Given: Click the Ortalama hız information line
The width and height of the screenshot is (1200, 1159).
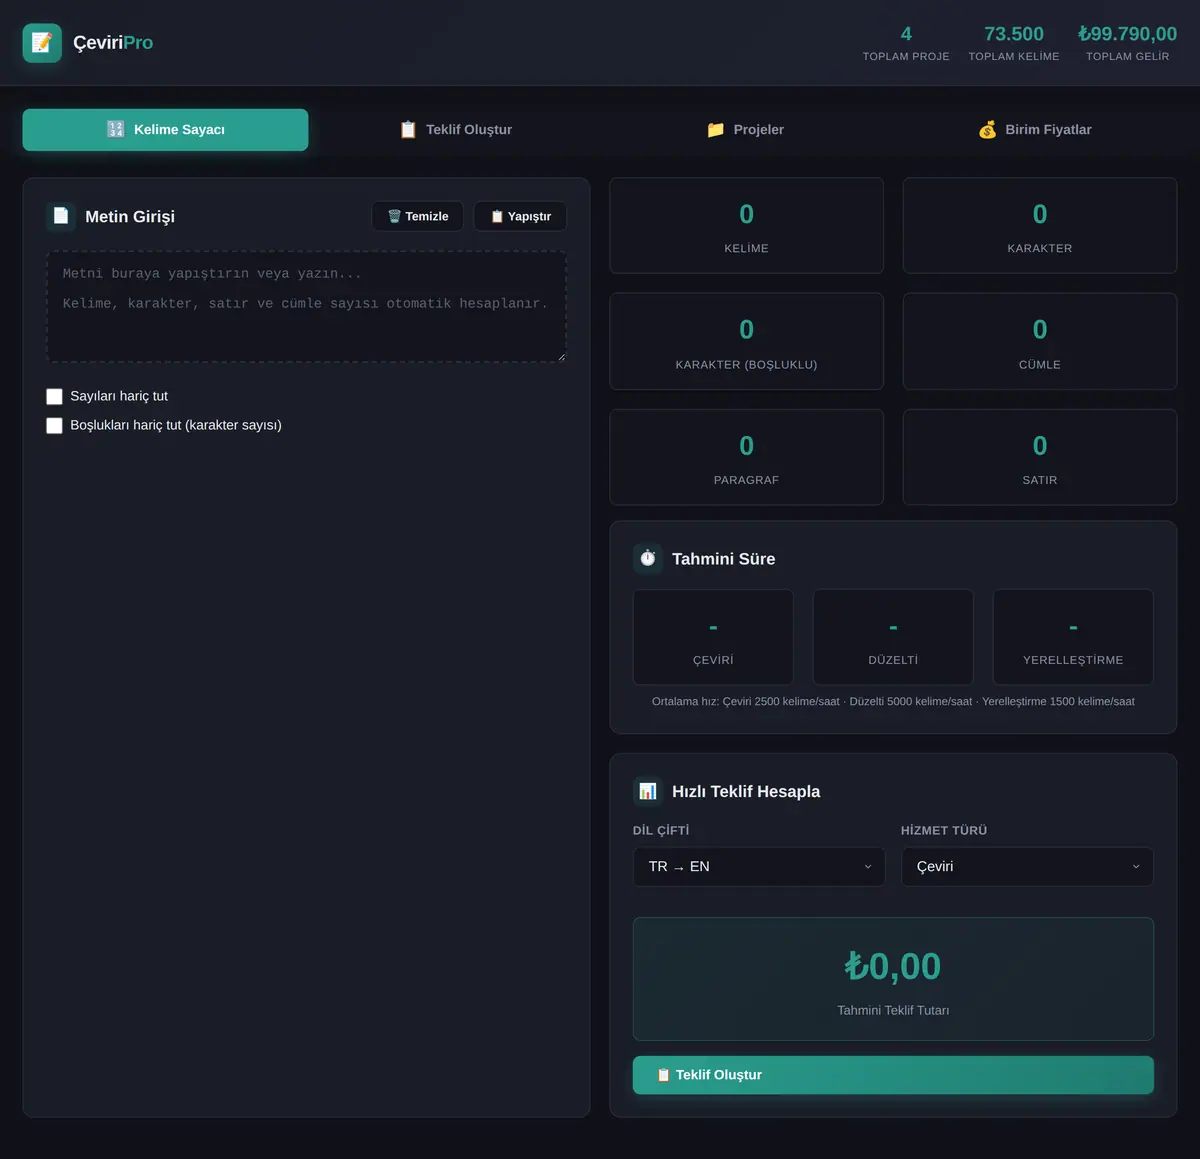Looking at the screenshot, I should pyautogui.click(x=893, y=701).
